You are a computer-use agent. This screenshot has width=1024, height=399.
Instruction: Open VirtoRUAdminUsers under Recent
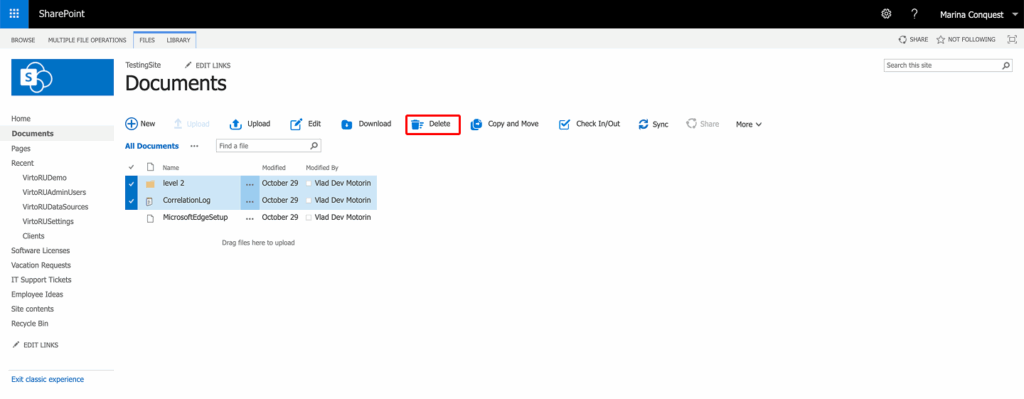tap(54, 192)
